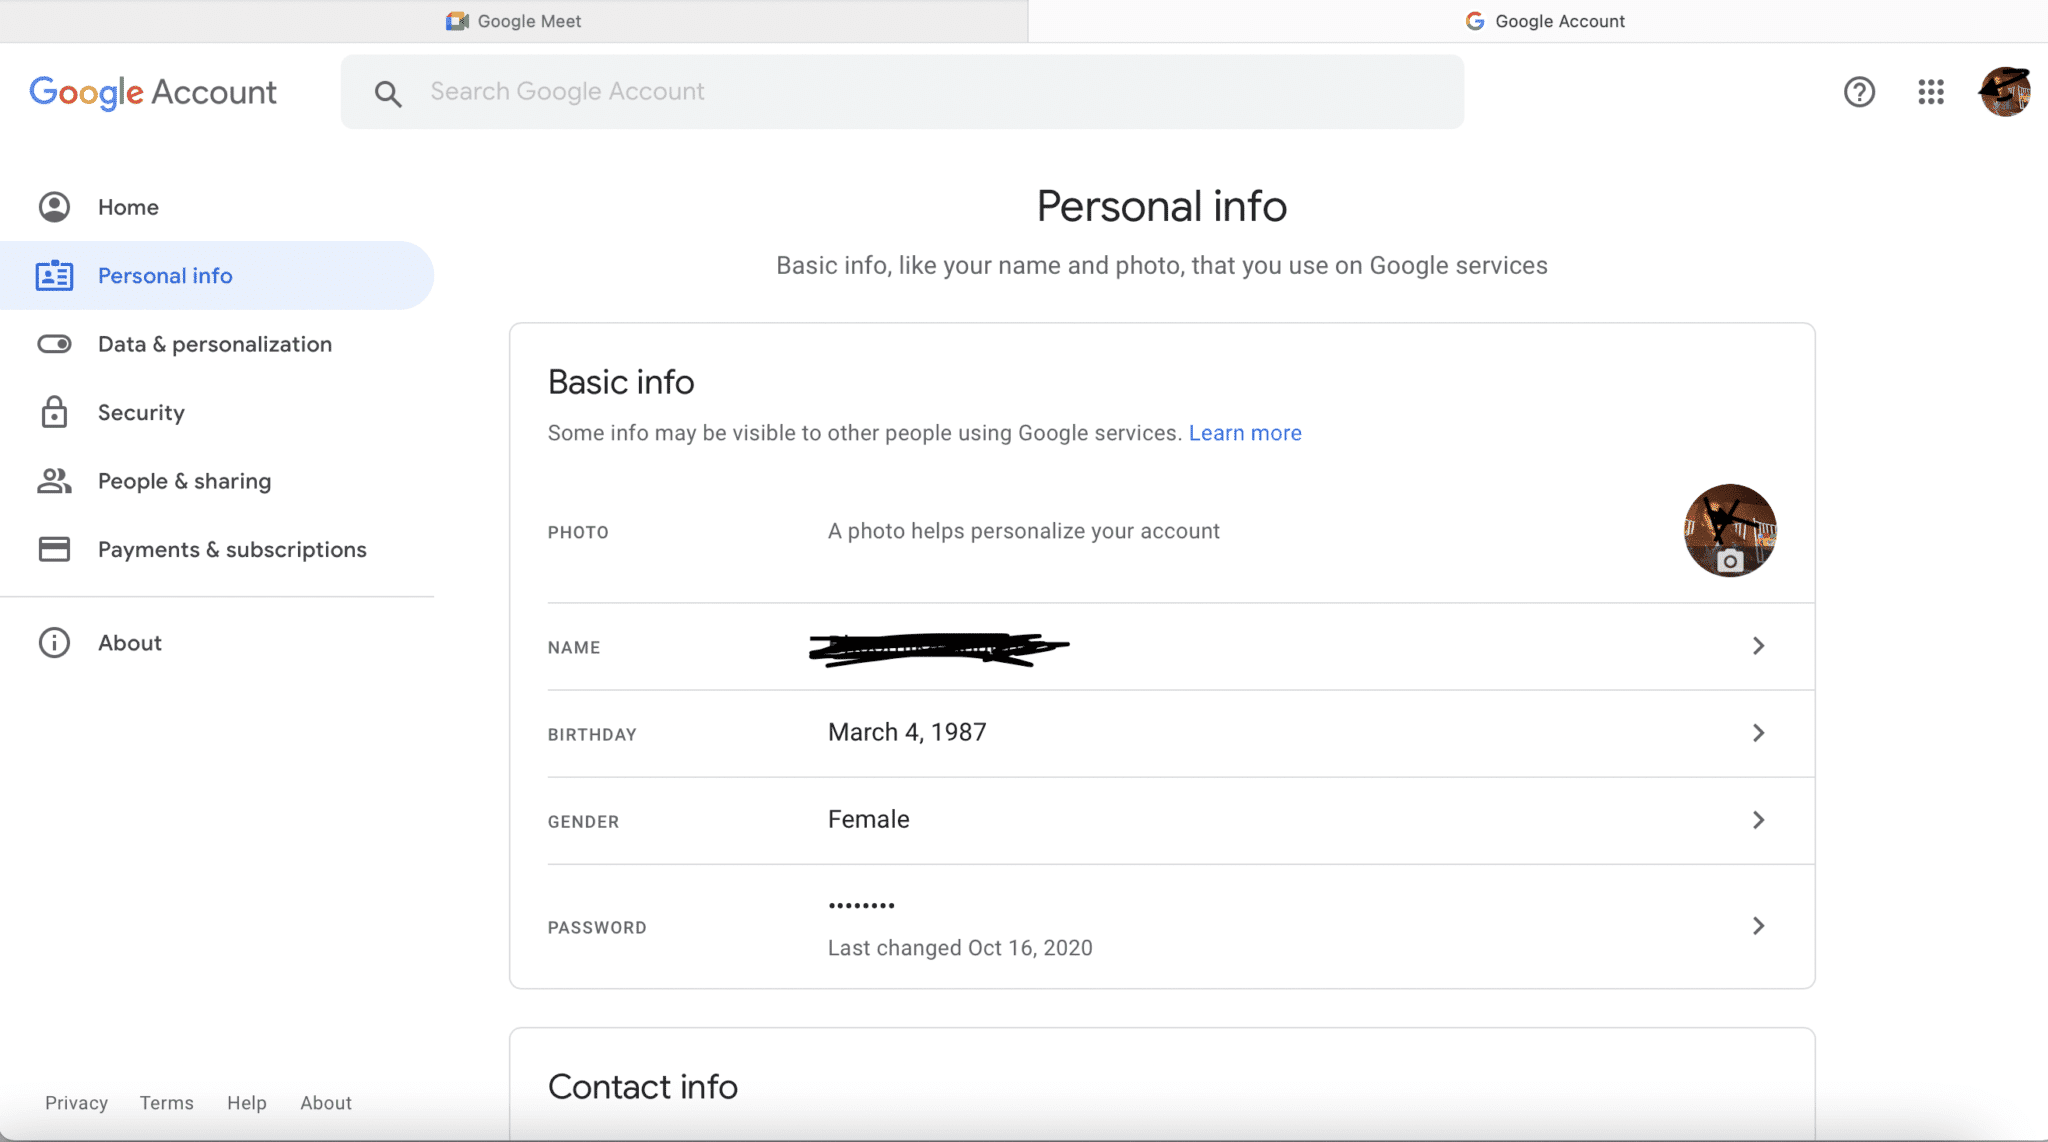Select the Personal info sidebar icon
The image size is (2048, 1142).
pyautogui.click(x=52, y=274)
